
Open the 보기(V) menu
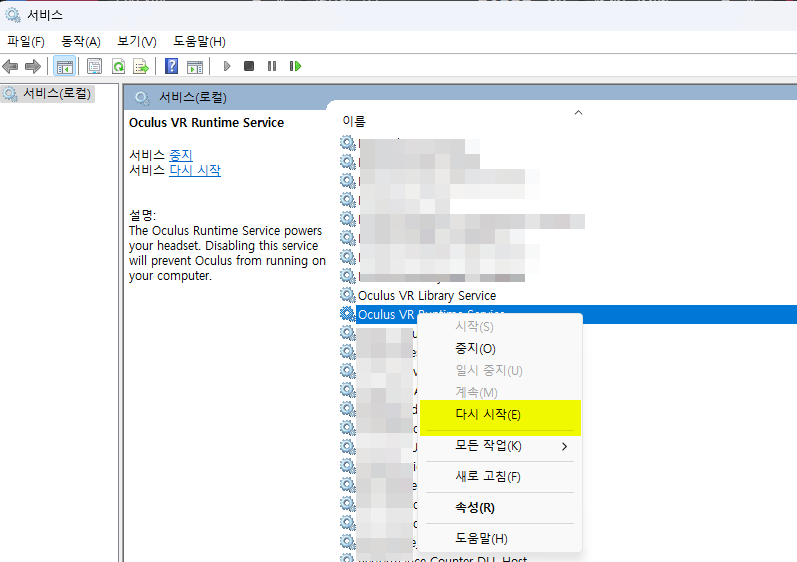(137, 42)
